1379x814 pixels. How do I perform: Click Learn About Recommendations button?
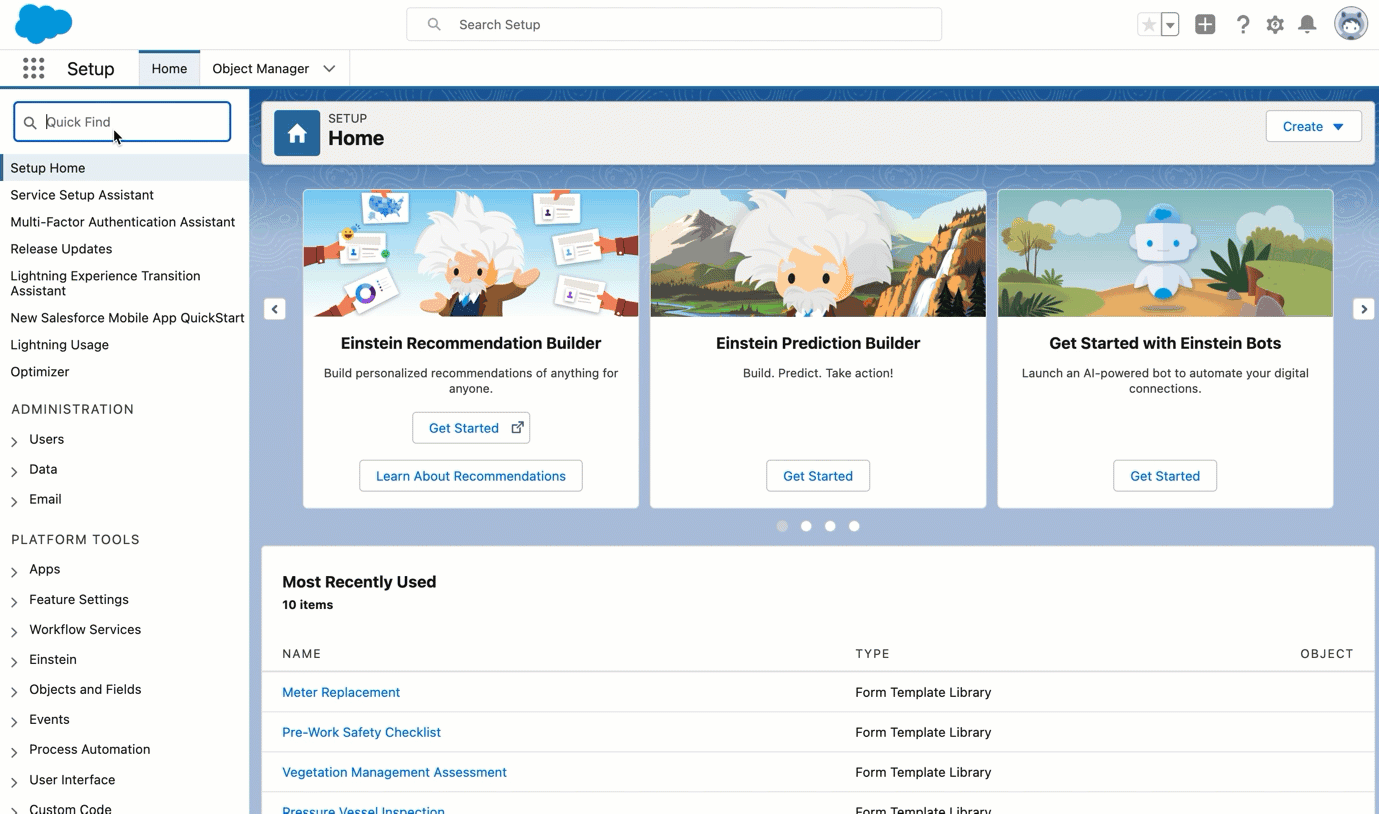pos(471,476)
